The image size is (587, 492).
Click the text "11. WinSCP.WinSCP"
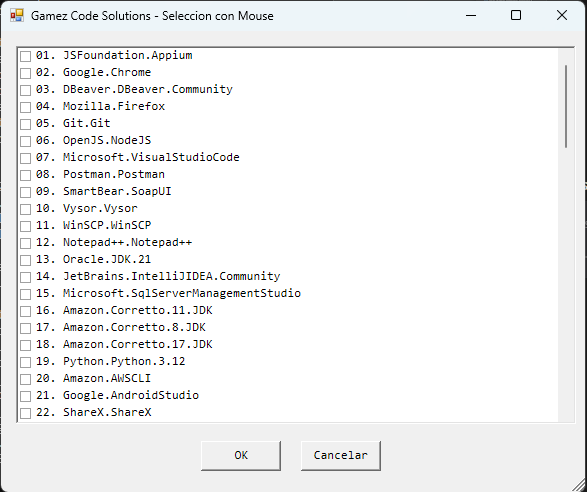point(93,225)
